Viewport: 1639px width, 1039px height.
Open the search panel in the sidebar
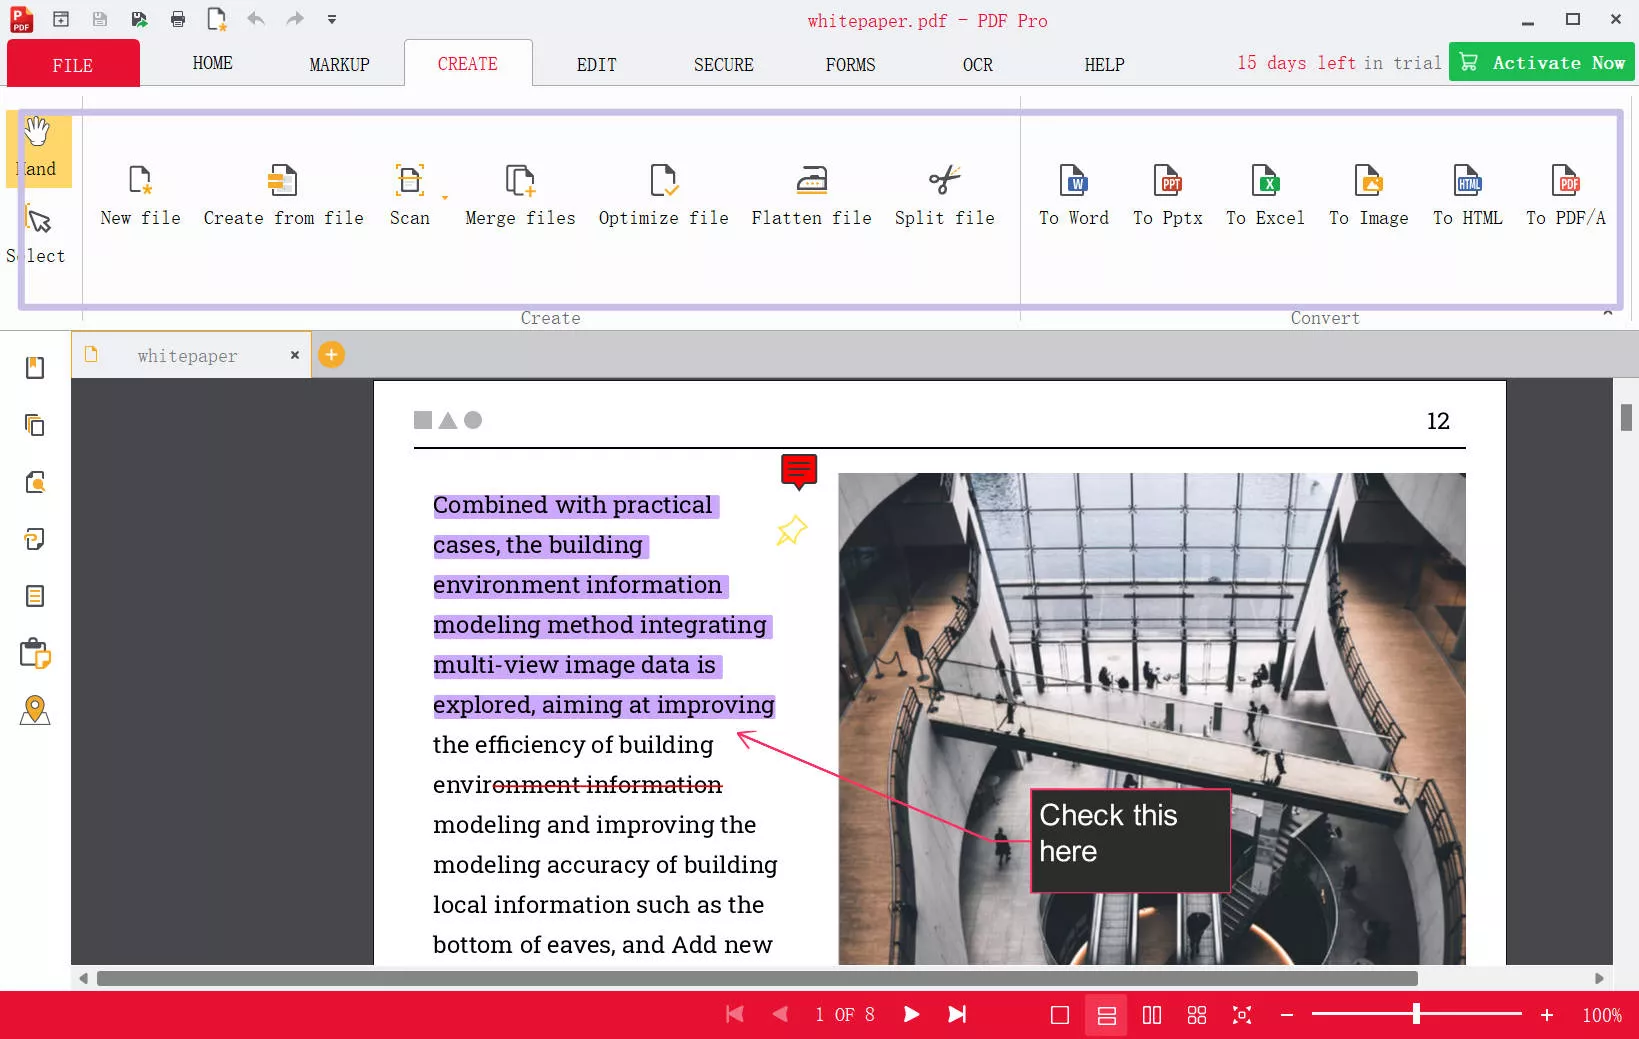pyautogui.click(x=35, y=483)
